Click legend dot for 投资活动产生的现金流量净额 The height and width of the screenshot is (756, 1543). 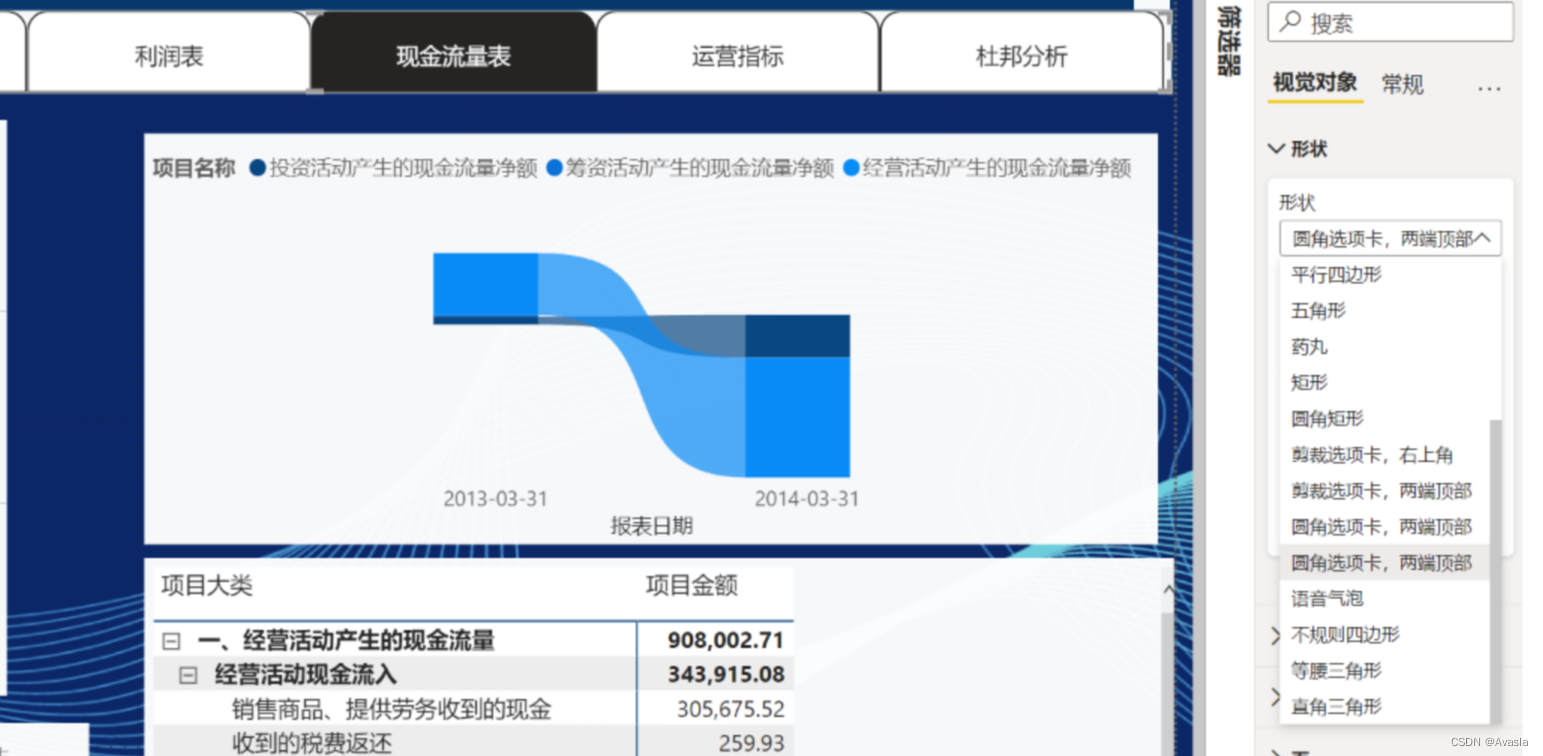[x=258, y=168]
